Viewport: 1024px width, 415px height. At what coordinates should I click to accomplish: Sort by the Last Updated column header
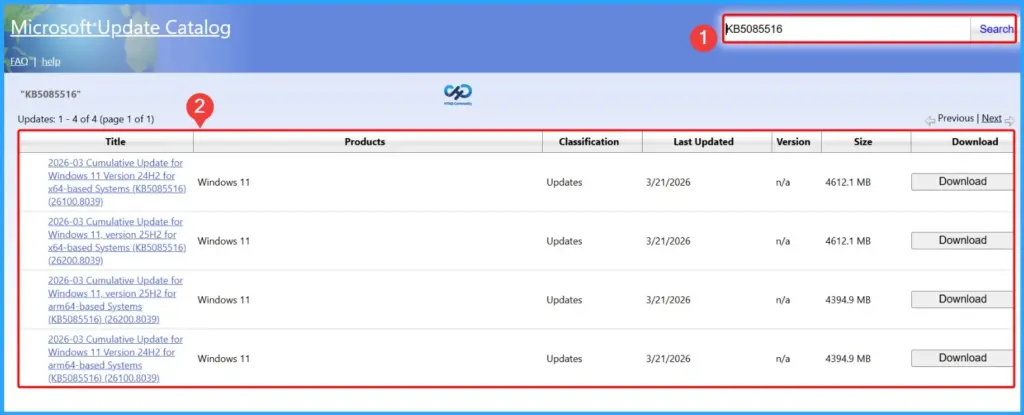[x=703, y=142]
